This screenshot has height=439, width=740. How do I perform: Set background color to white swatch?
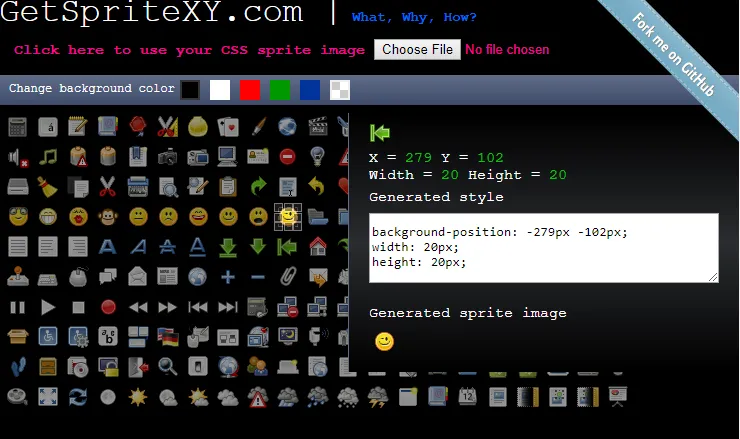tap(220, 90)
